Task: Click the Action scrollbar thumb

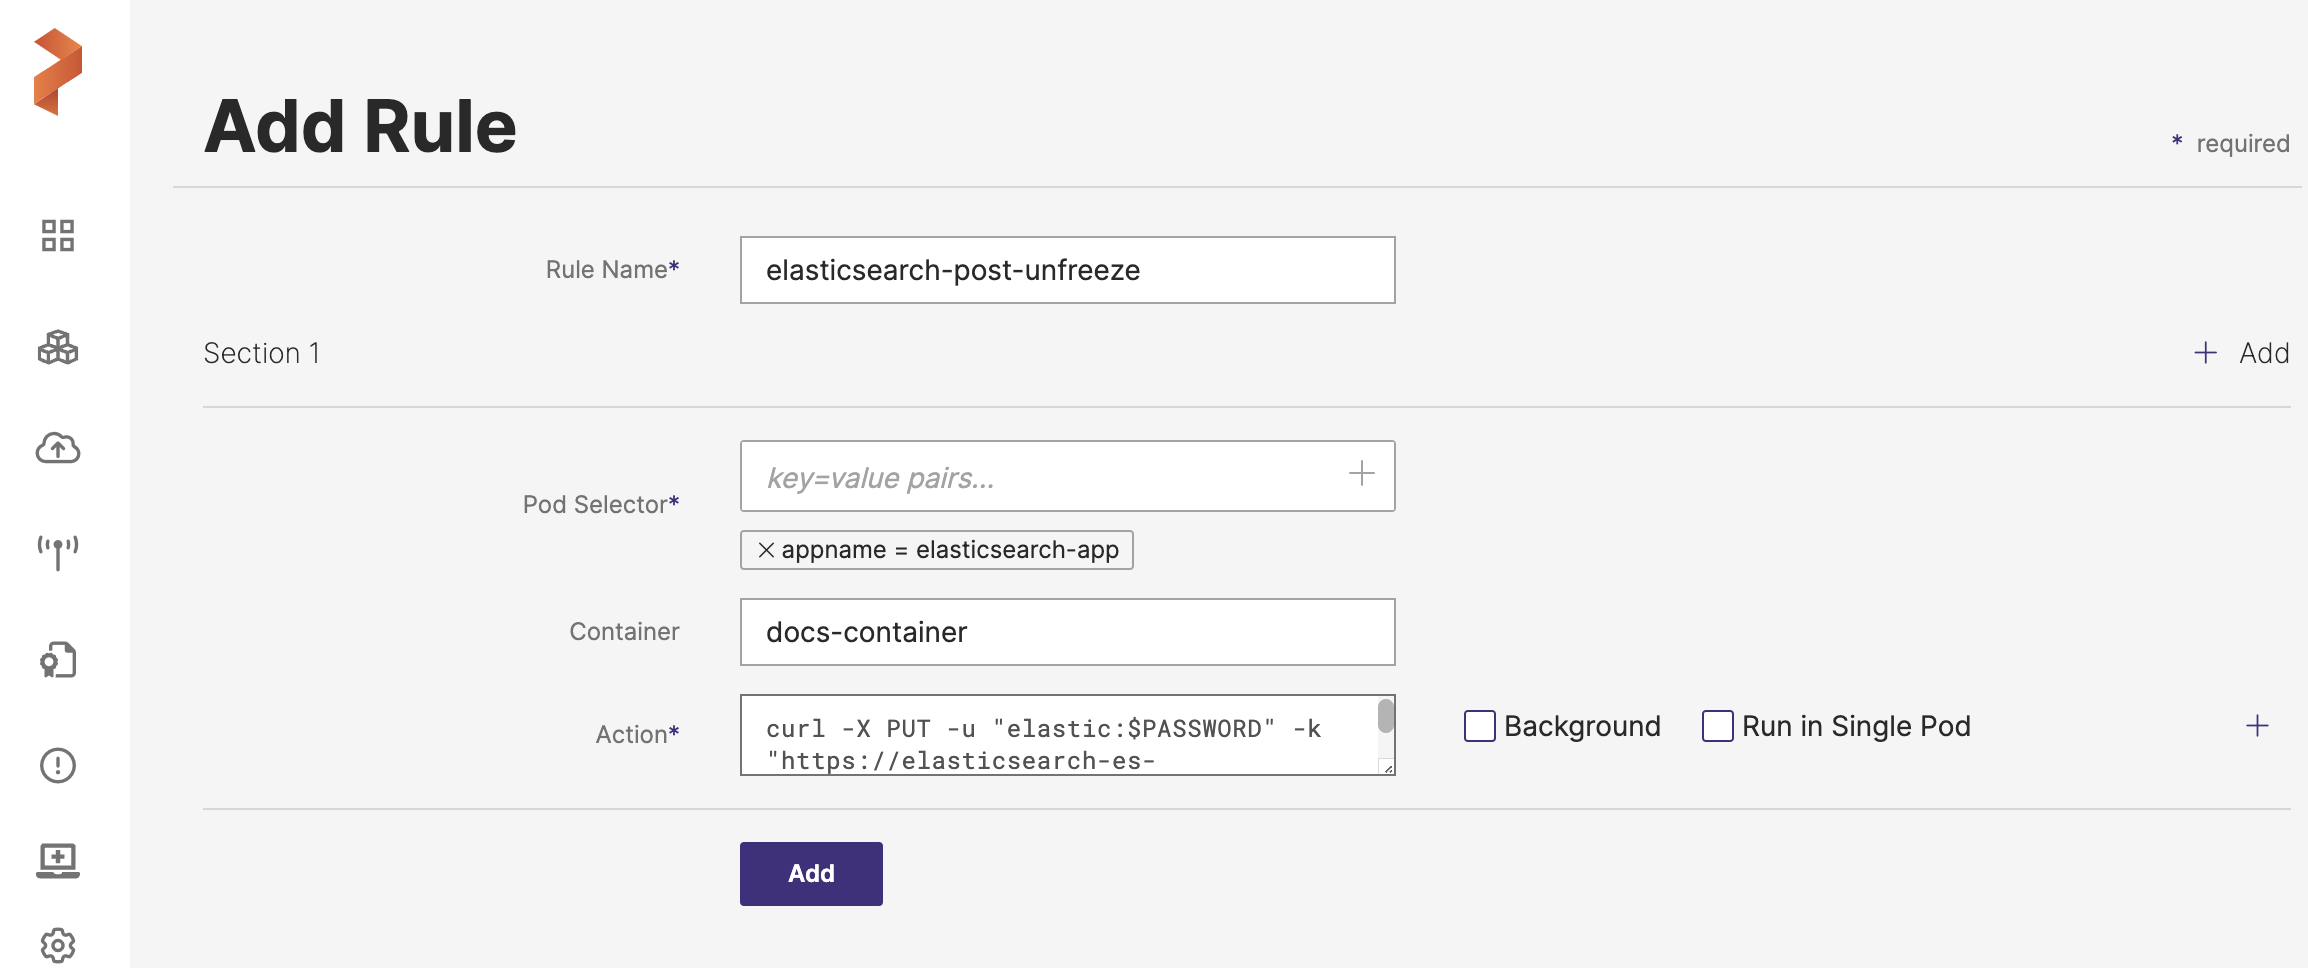Action: (1385, 716)
